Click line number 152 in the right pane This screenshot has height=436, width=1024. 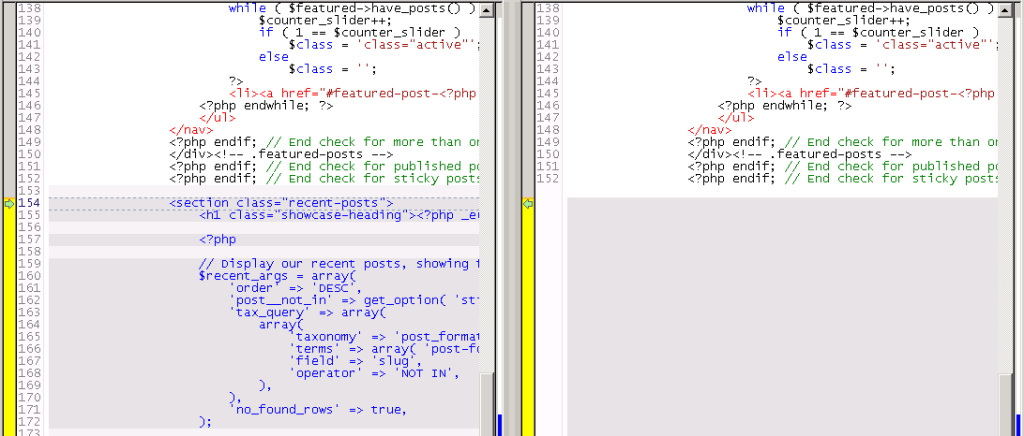click(x=547, y=179)
